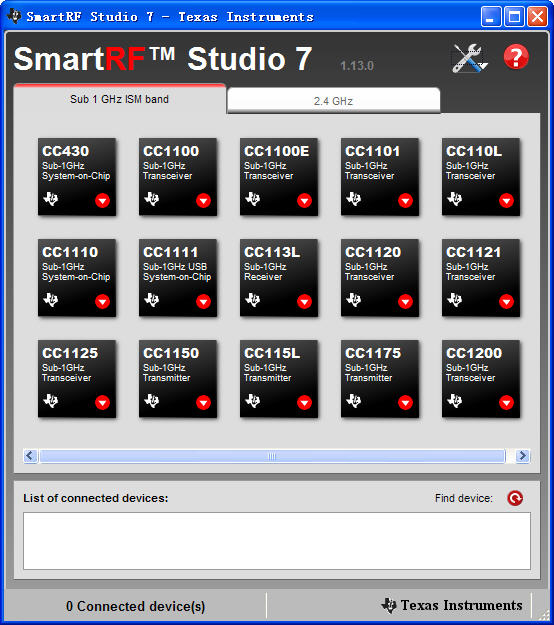Select the CC1200 title text
554x625 pixels.
[474, 353]
